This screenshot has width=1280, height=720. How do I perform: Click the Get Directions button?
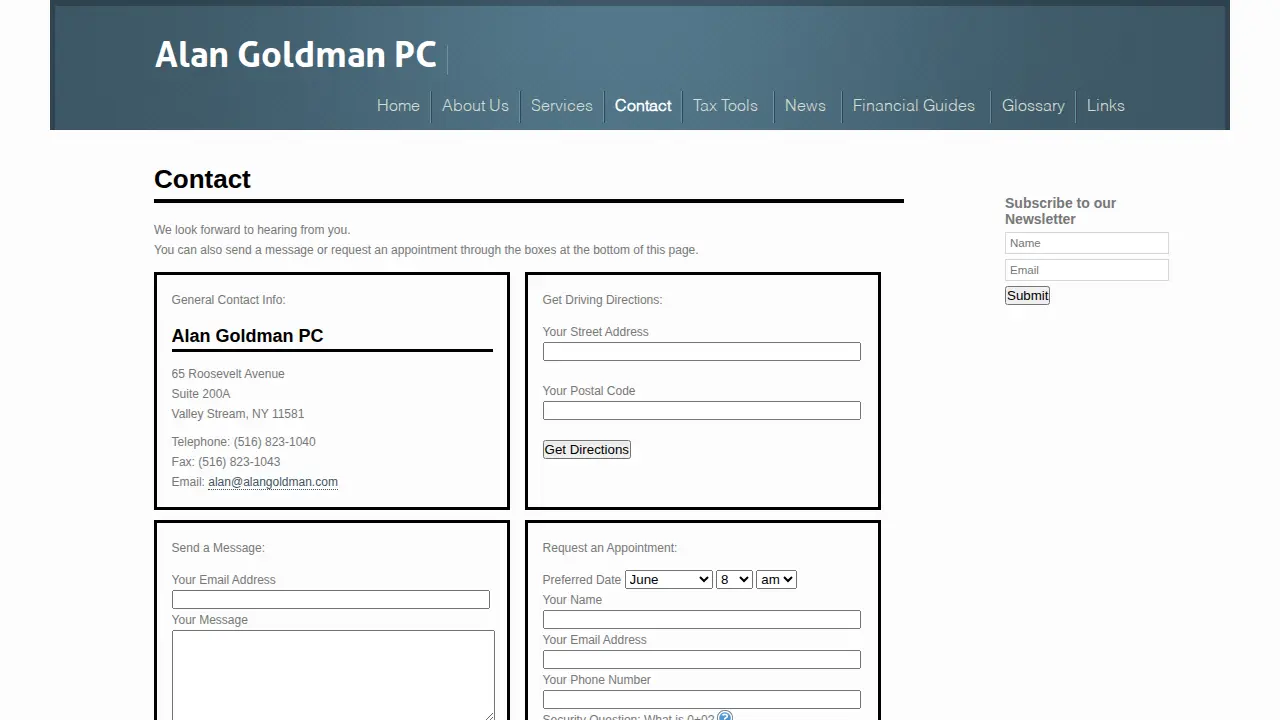click(x=587, y=450)
